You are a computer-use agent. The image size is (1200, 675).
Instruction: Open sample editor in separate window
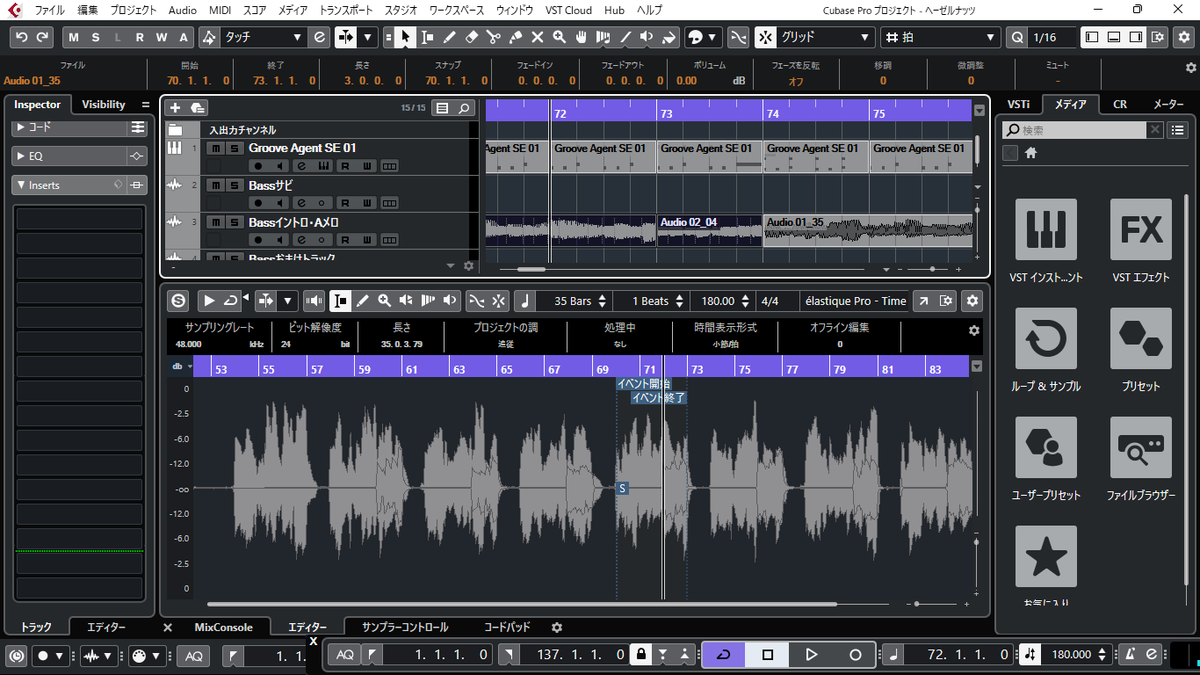click(922, 300)
